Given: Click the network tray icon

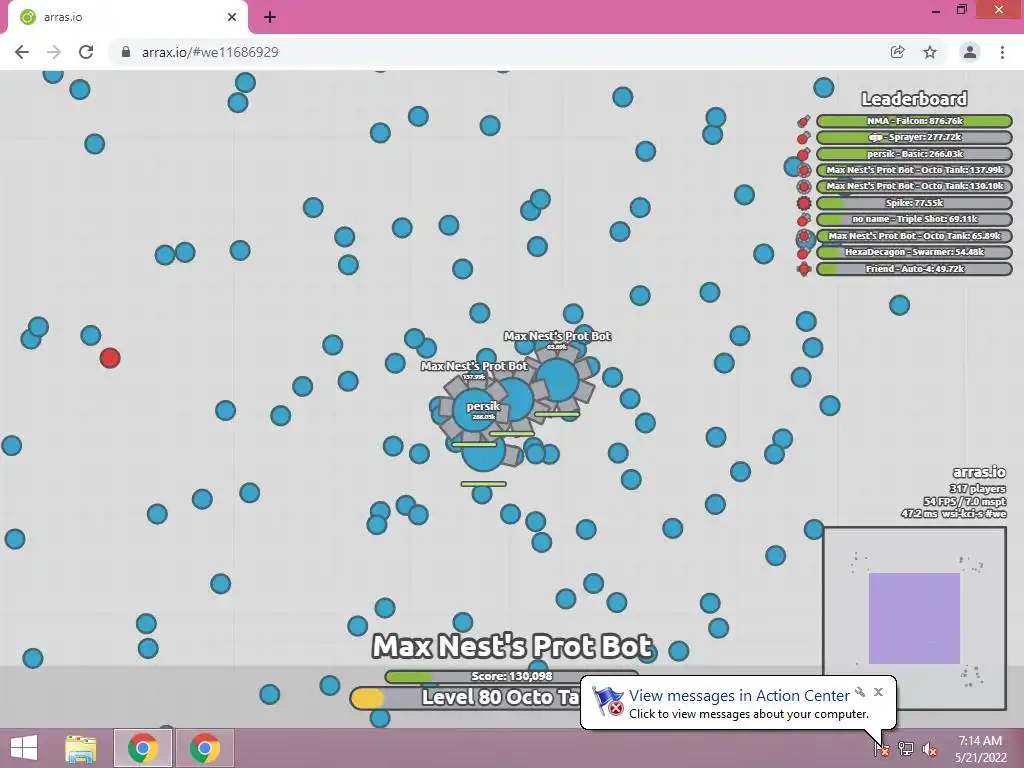Looking at the screenshot, I should pos(906,748).
